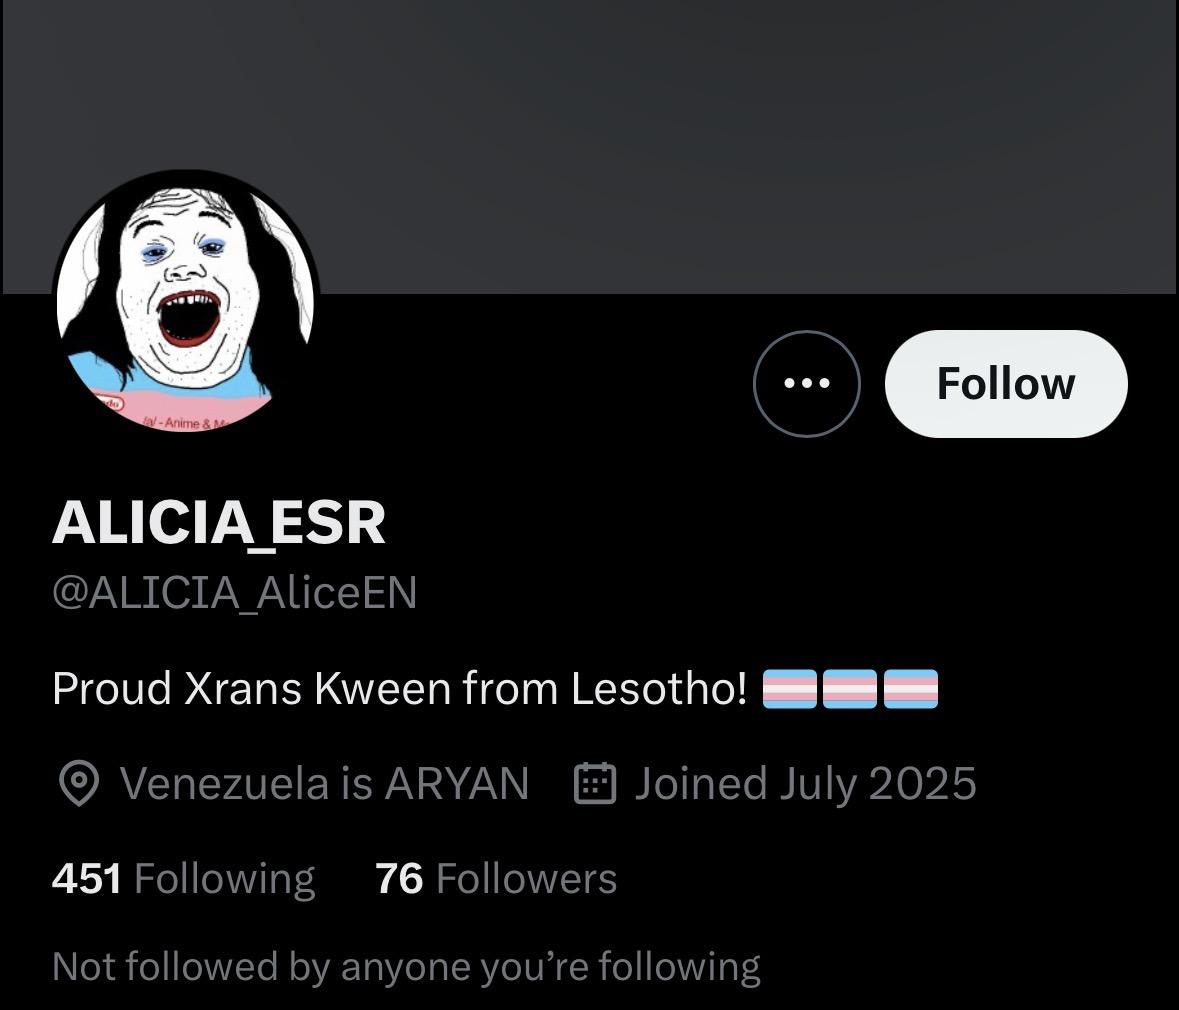
Task: Click the 'Venezuela is ARYAN' location text
Action: click(x=325, y=784)
